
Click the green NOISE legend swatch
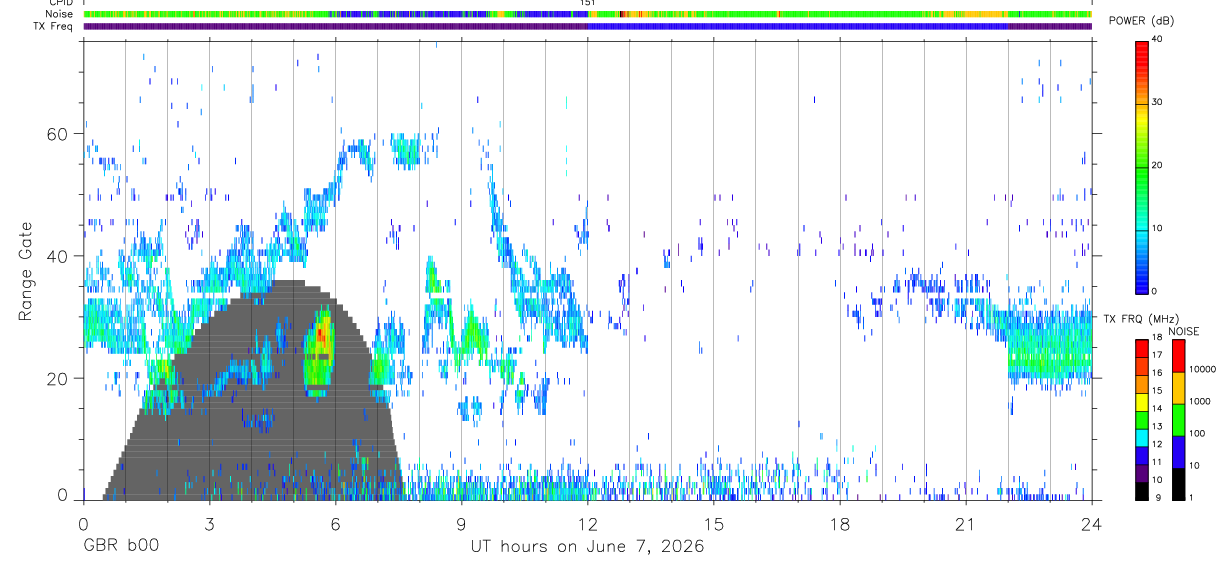tap(1178, 419)
